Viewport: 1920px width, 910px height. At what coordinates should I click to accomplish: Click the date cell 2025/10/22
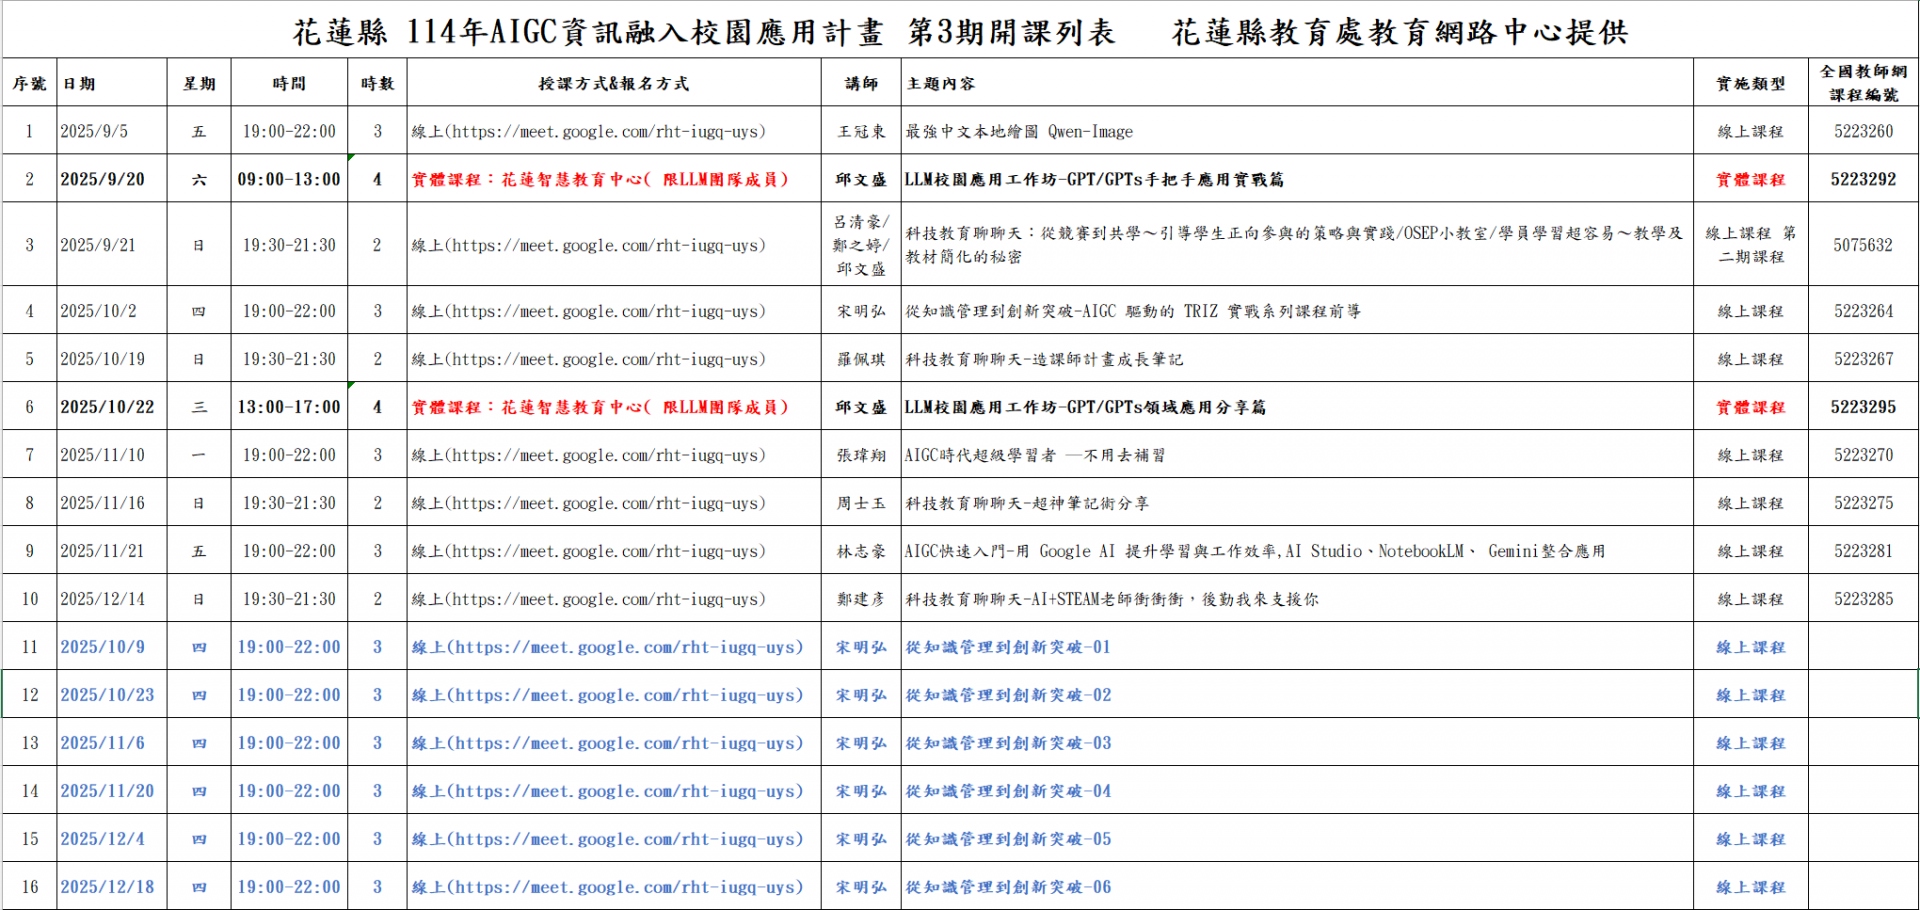click(108, 407)
